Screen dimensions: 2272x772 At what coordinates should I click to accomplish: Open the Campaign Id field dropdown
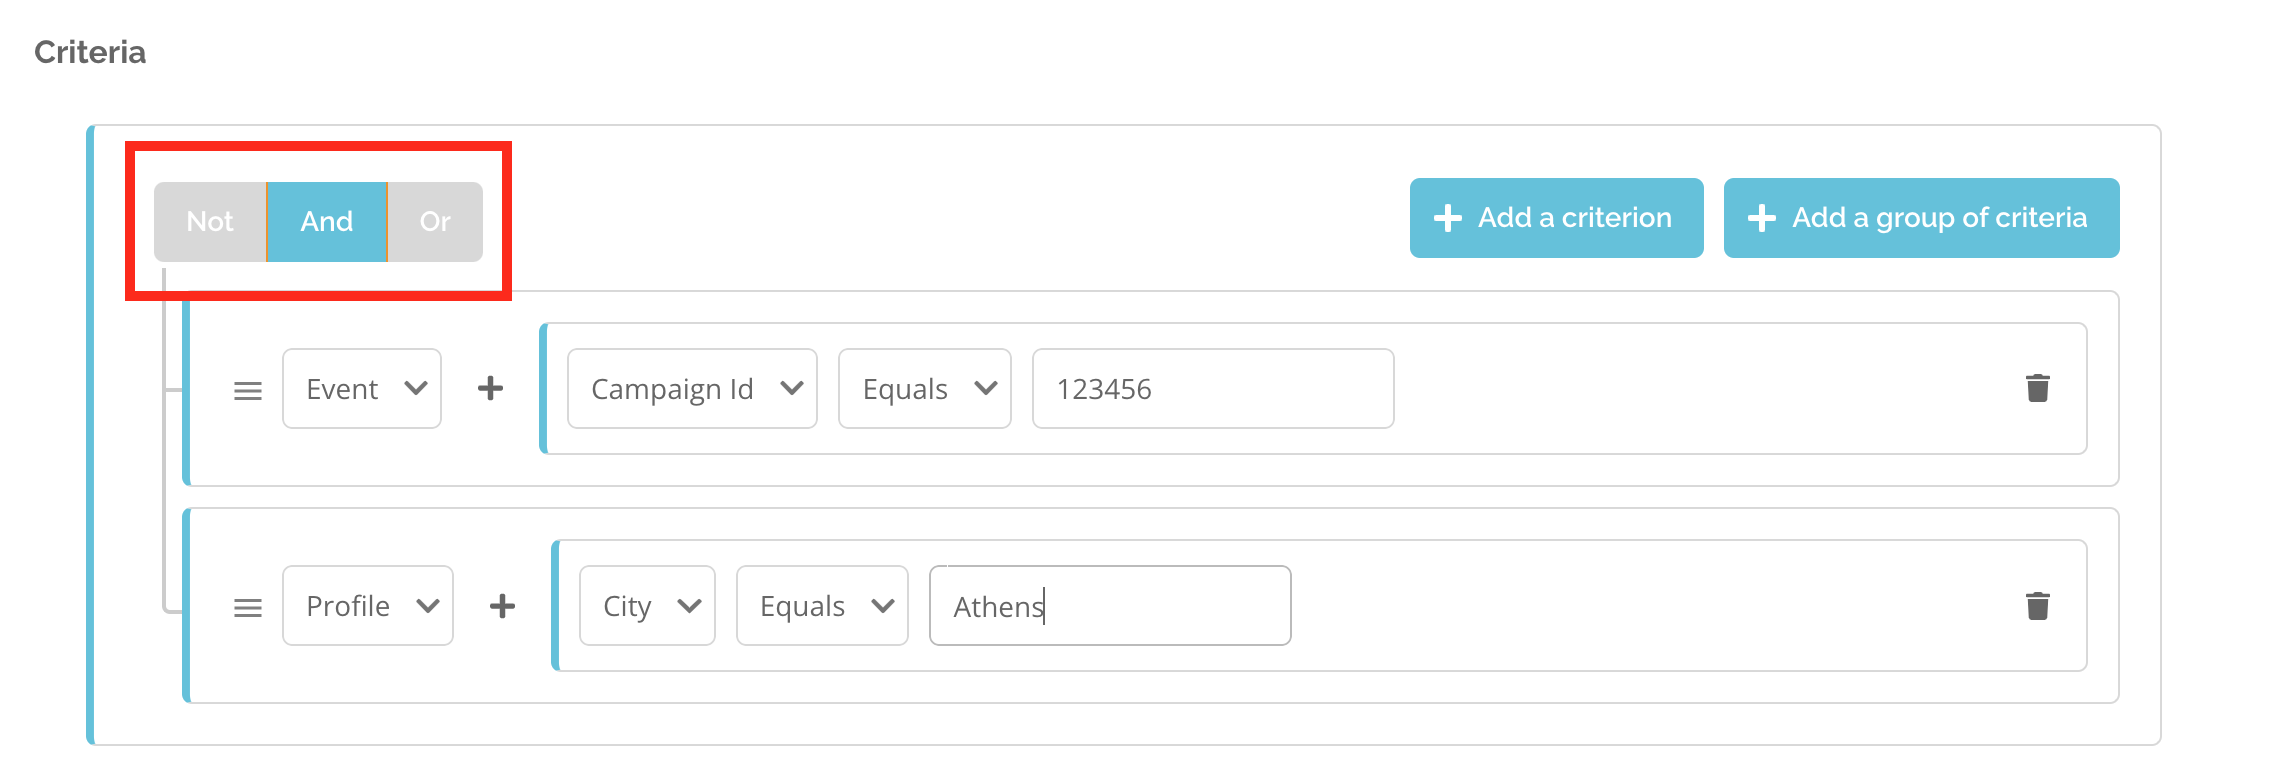tap(692, 389)
